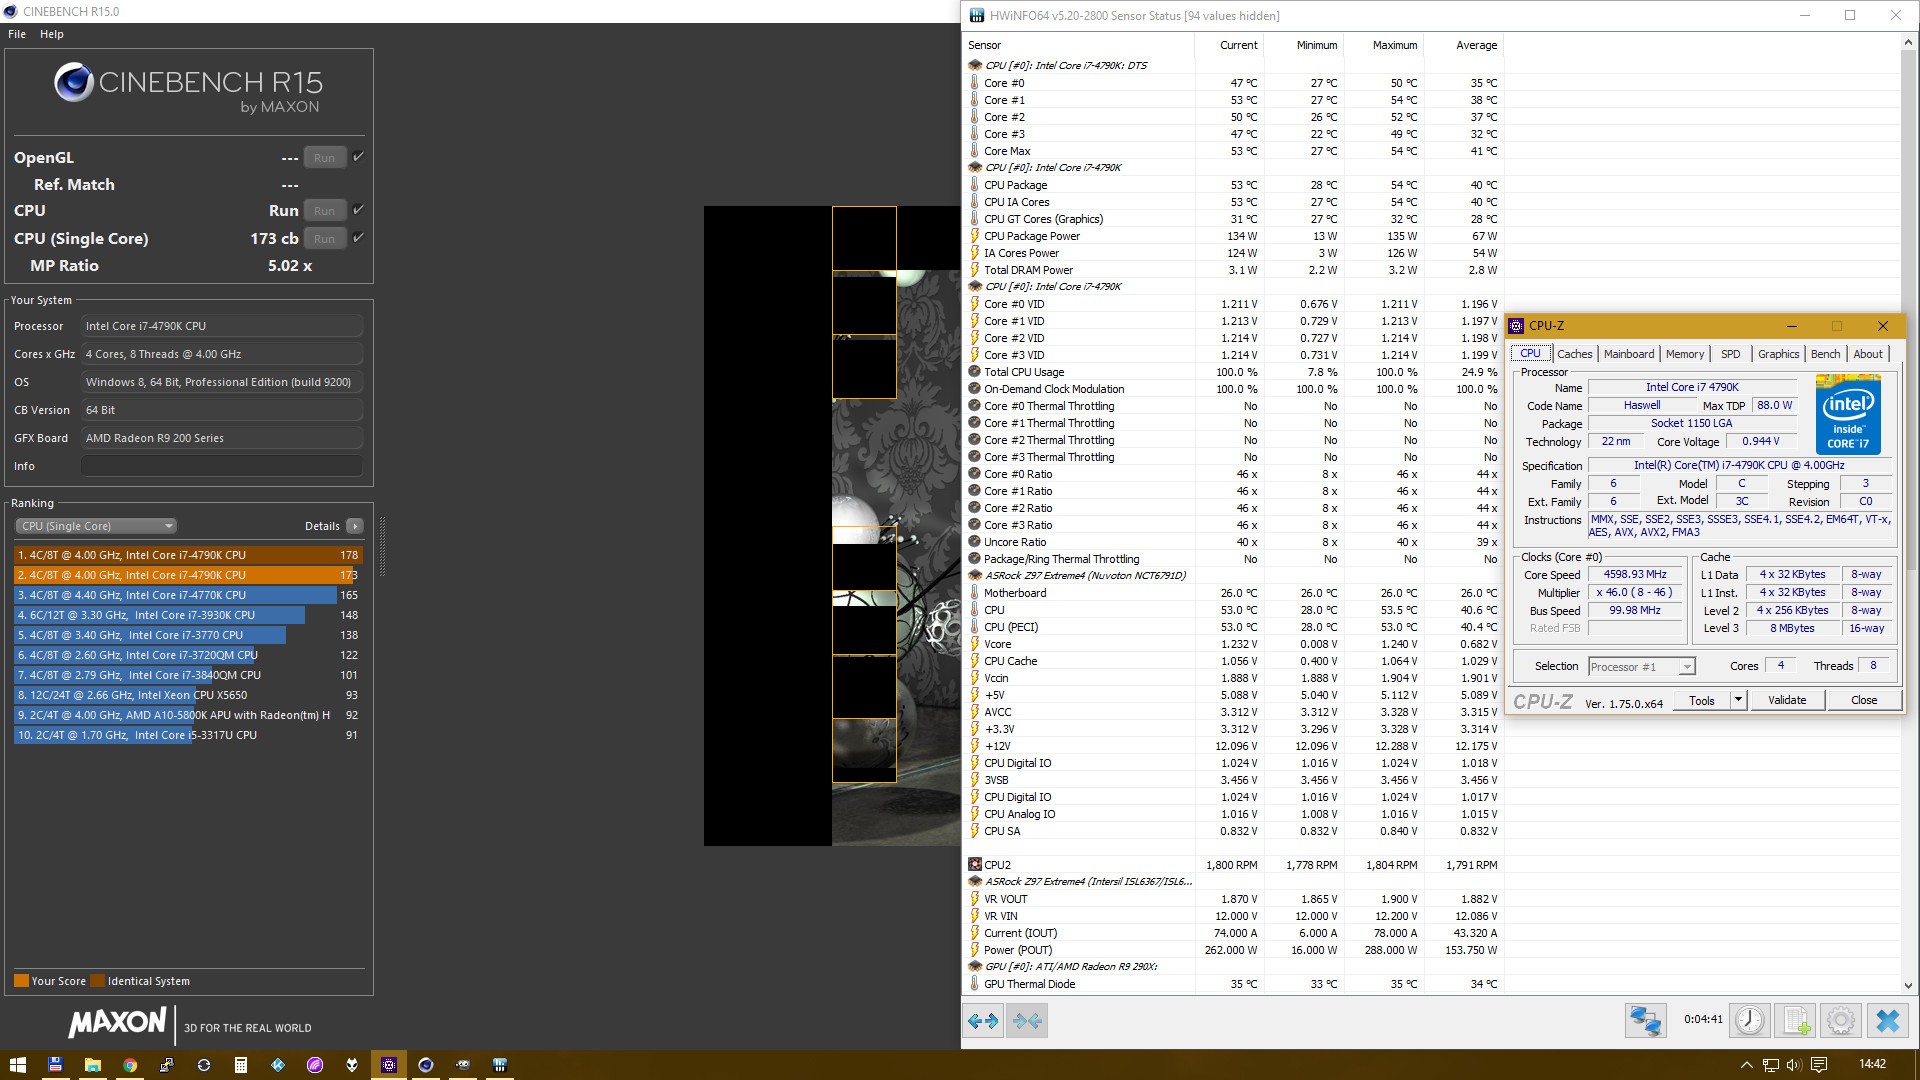This screenshot has height=1080, width=1920.
Task: Toggle CPU test checkbox
Action: [358, 210]
